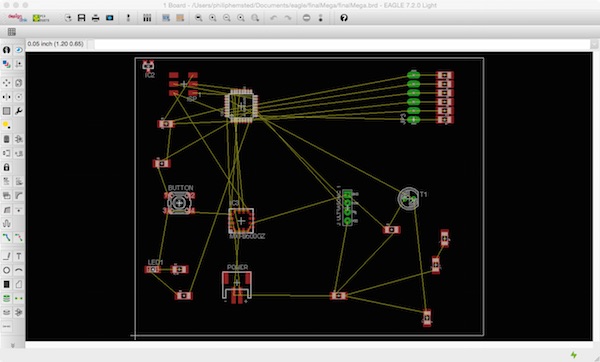Open the PCB quote button
600x362 pixels.
tap(41, 18)
